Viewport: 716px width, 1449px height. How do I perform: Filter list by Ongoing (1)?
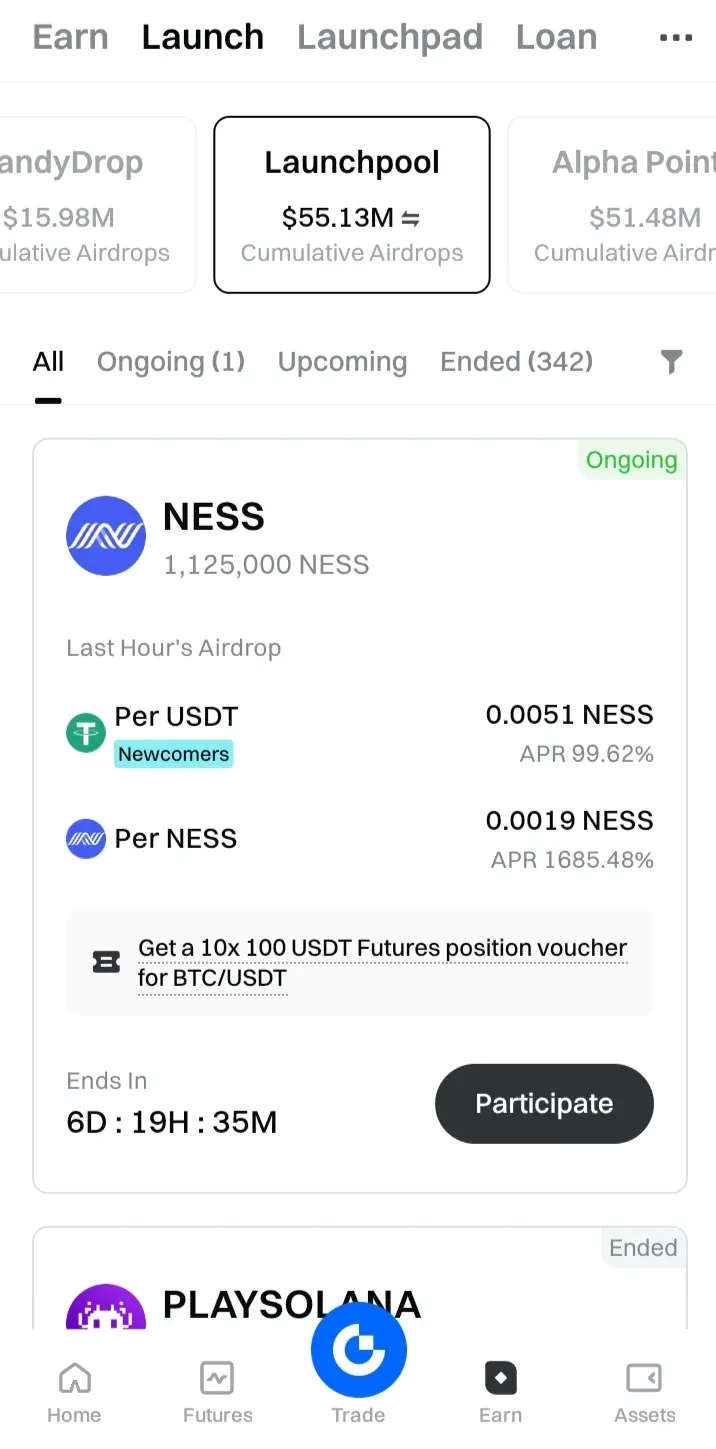pyautogui.click(x=171, y=362)
